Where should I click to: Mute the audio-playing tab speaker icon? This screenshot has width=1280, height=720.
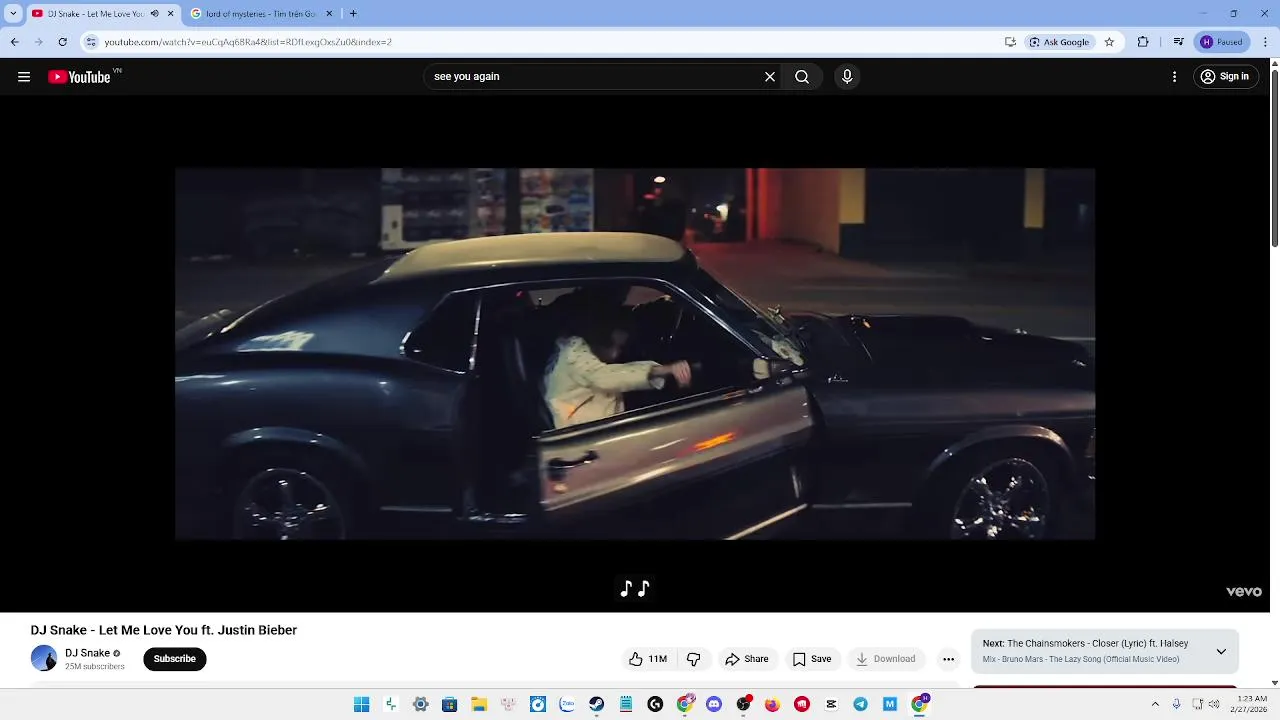(154, 14)
